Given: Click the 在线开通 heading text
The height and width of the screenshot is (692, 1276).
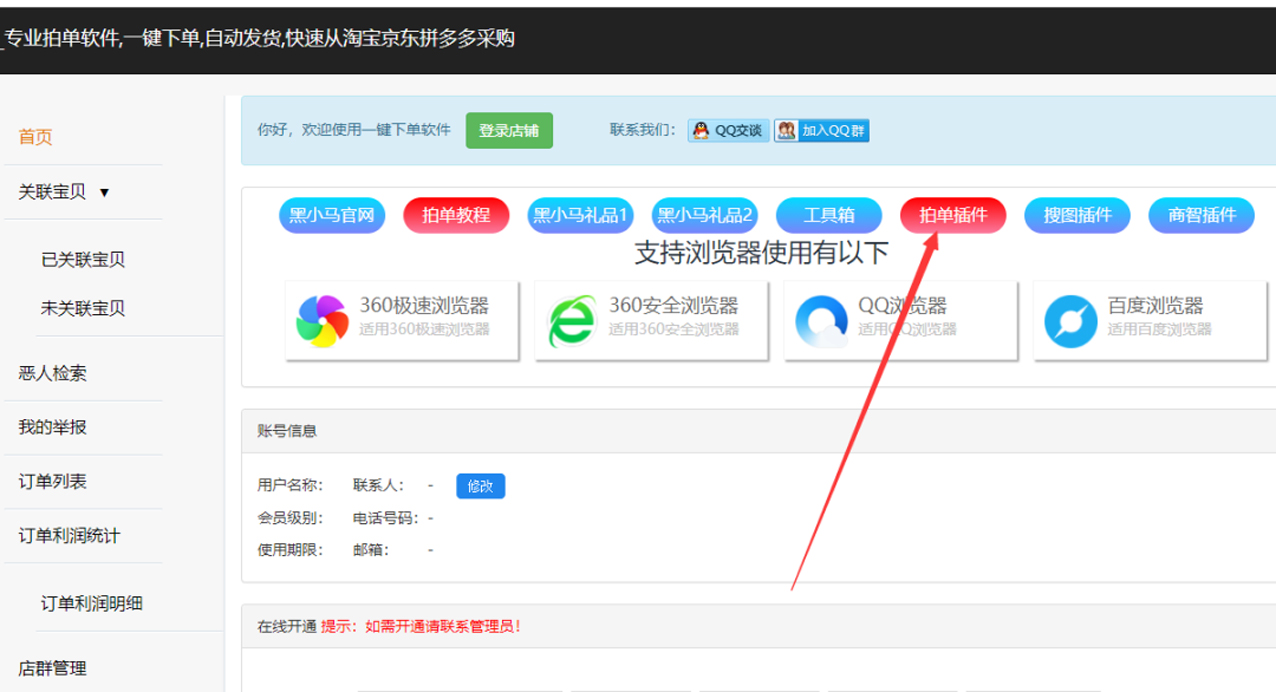Looking at the screenshot, I should pos(287,627).
